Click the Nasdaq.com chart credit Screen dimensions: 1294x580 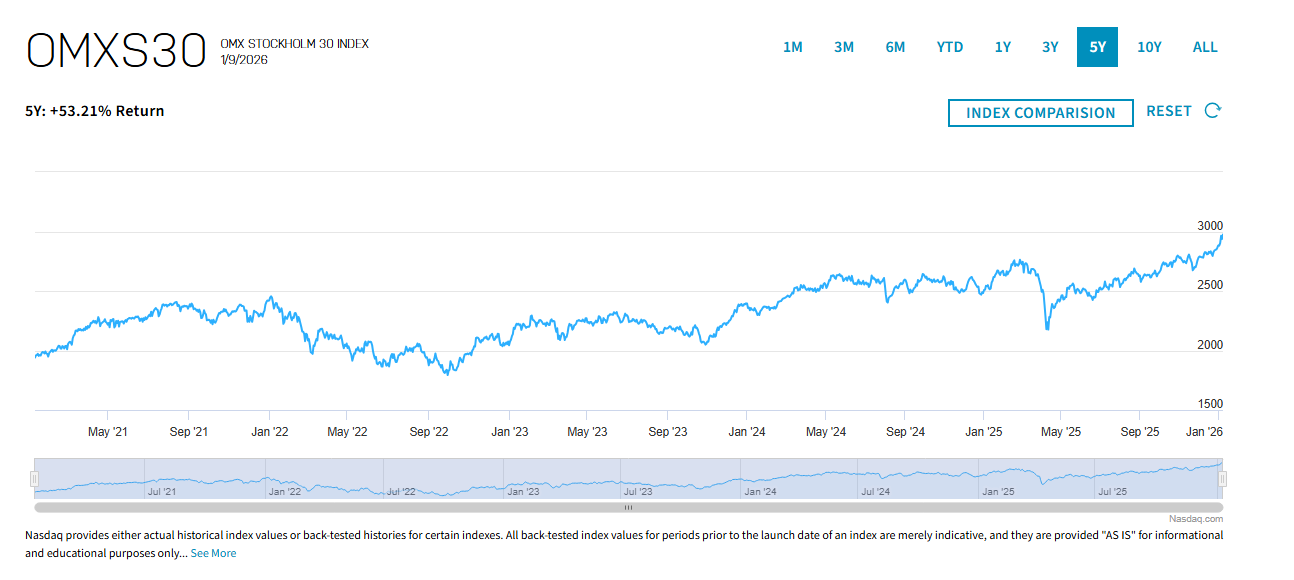[x=1195, y=519]
